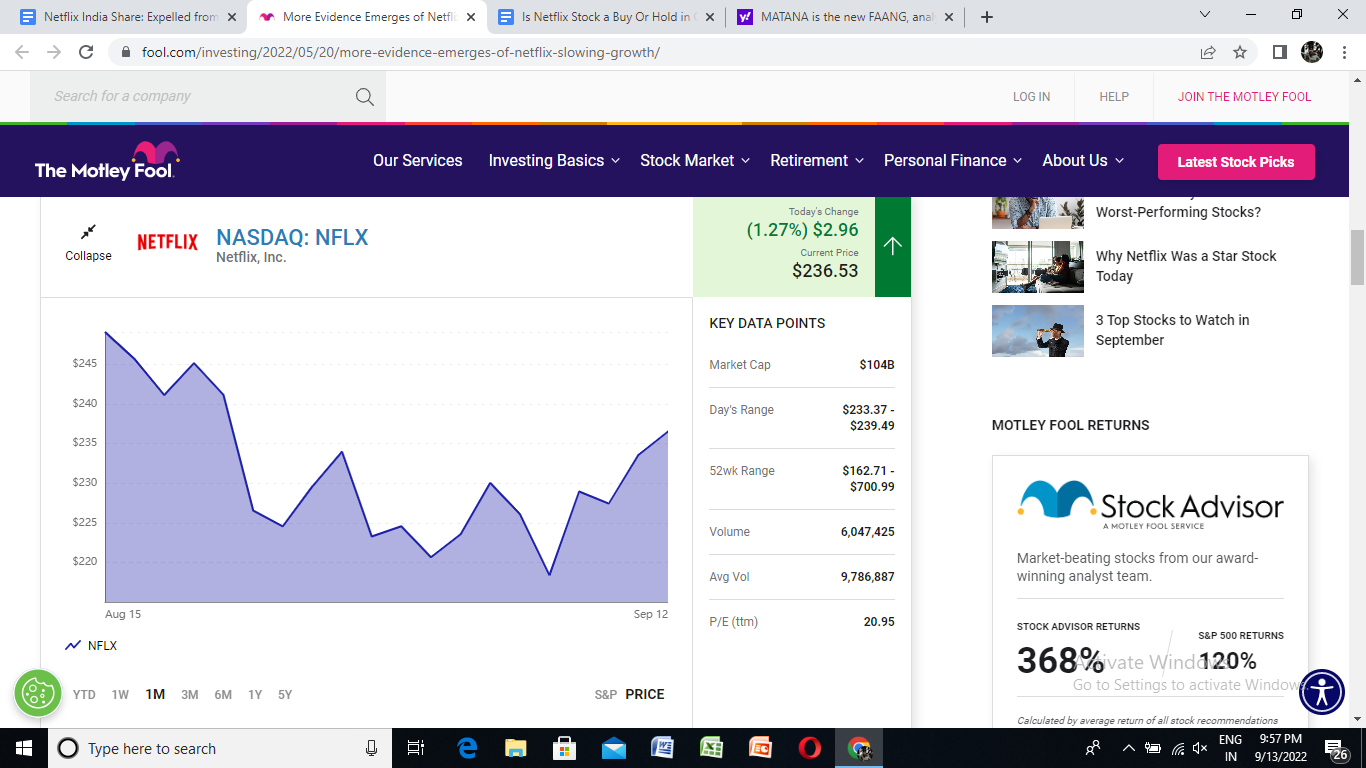Open the Worst-Performing Stocks article link
1366x768 pixels.
click(1178, 212)
